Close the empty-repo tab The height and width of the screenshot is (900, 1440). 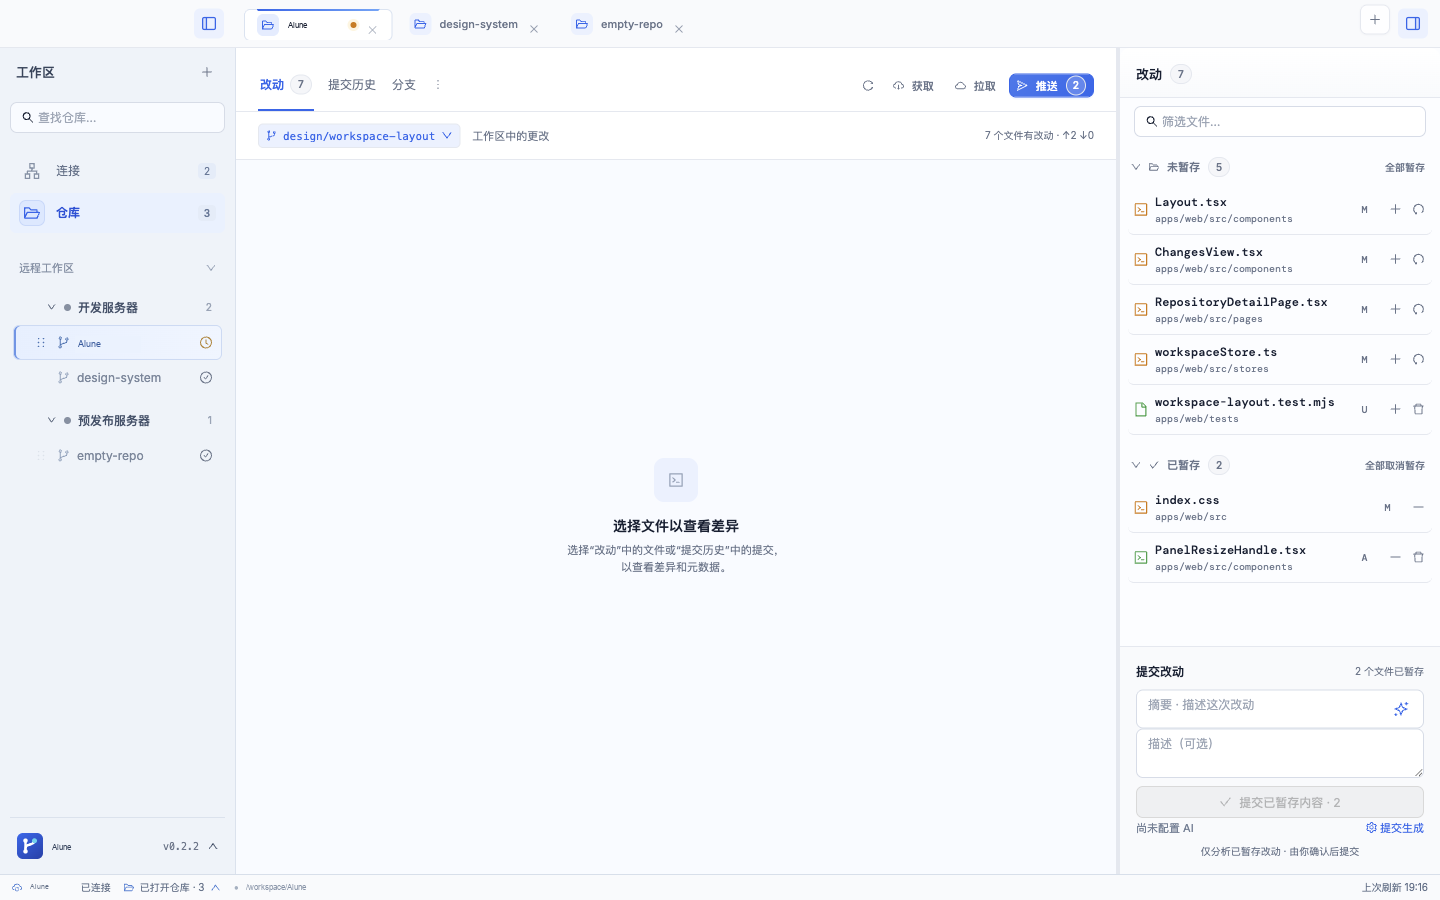point(679,29)
